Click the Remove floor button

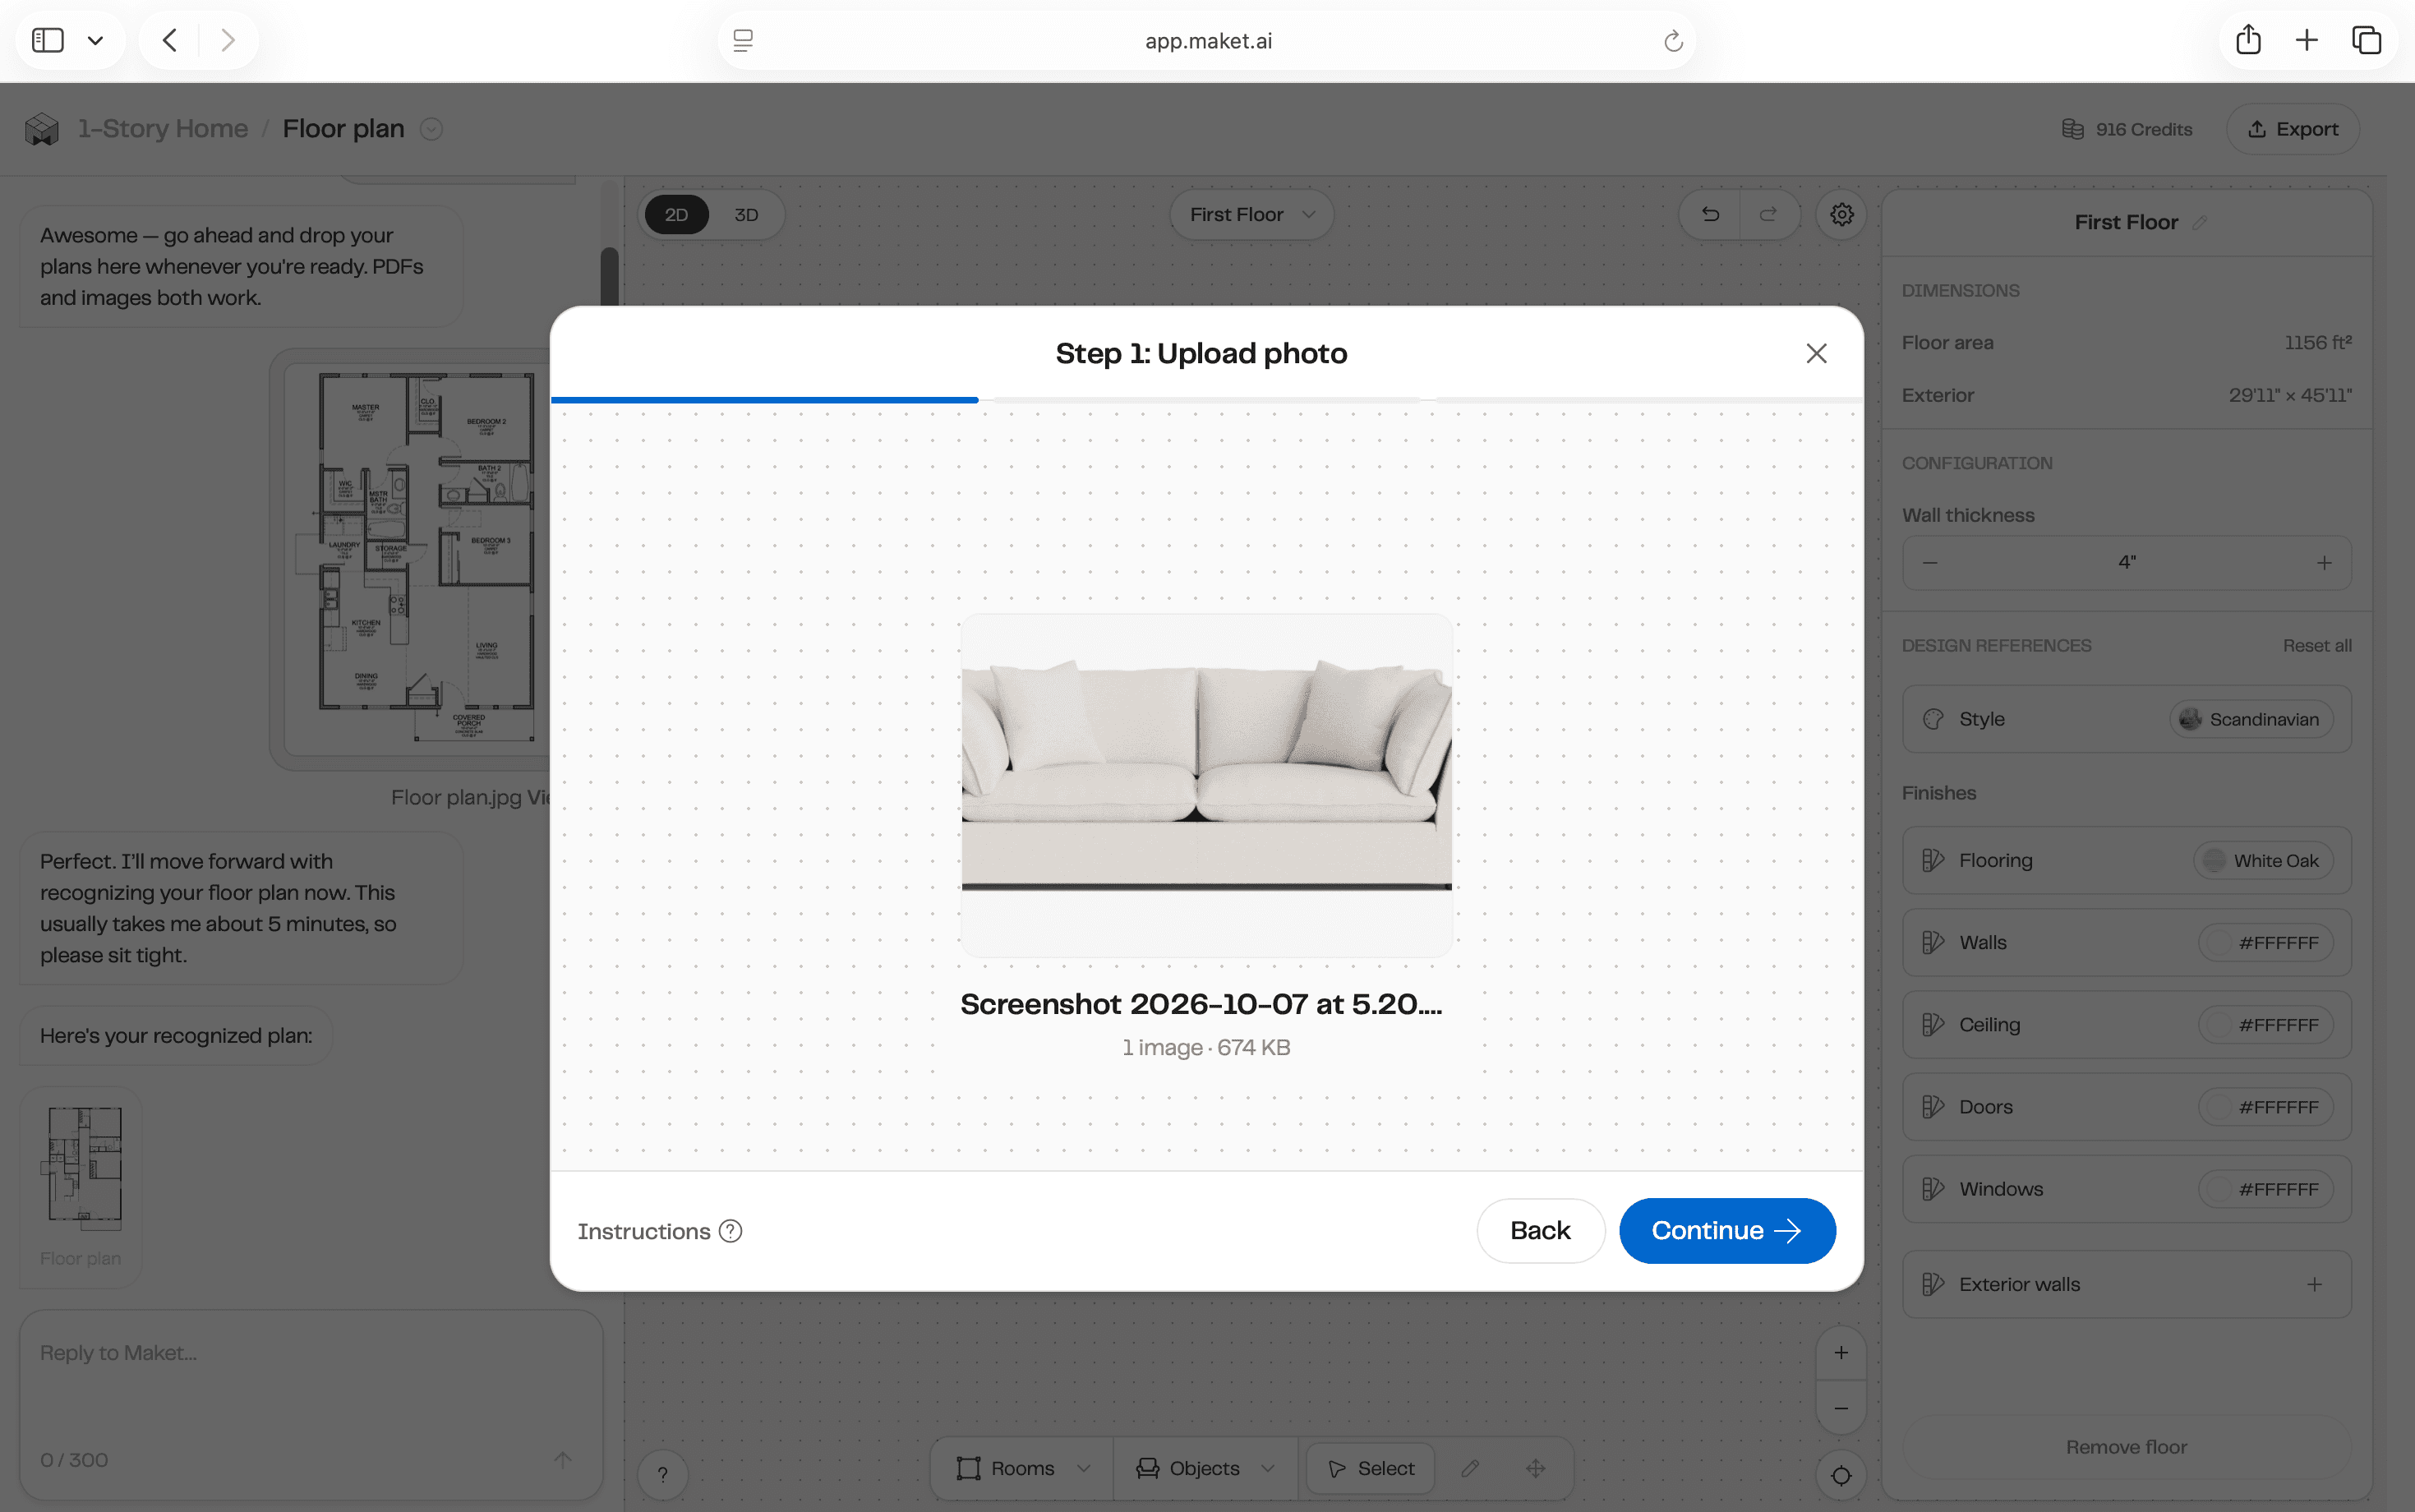(2126, 1446)
